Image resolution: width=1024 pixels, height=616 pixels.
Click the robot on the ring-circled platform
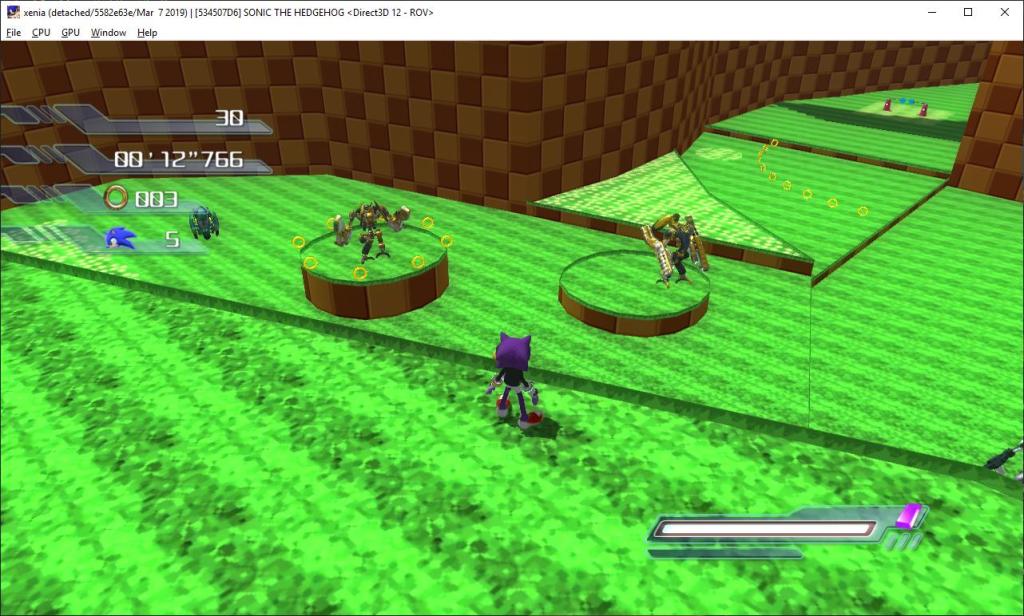[x=368, y=232]
